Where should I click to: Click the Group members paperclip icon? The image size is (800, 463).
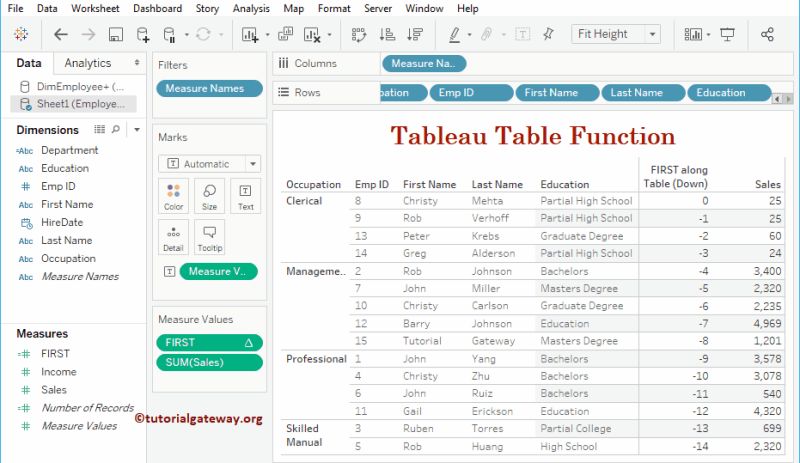(486, 34)
